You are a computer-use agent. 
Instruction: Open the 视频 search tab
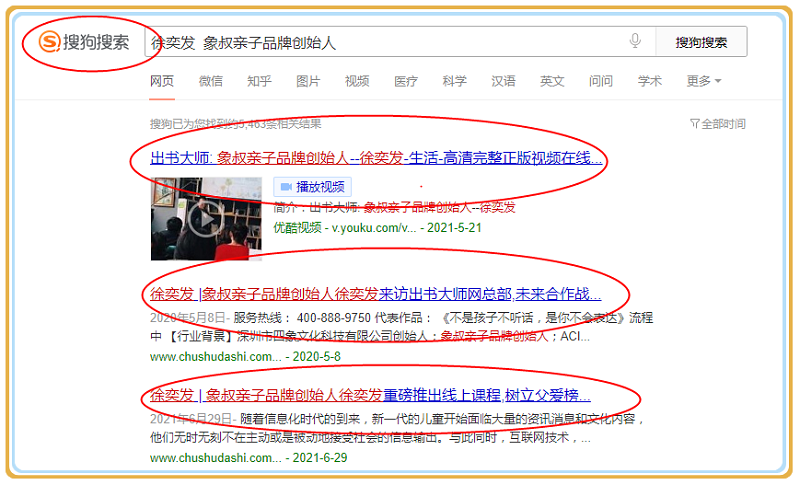tap(357, 81)
